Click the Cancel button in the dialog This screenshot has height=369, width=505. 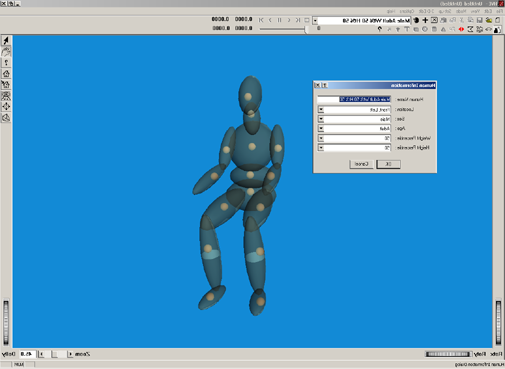click(361, 164)
